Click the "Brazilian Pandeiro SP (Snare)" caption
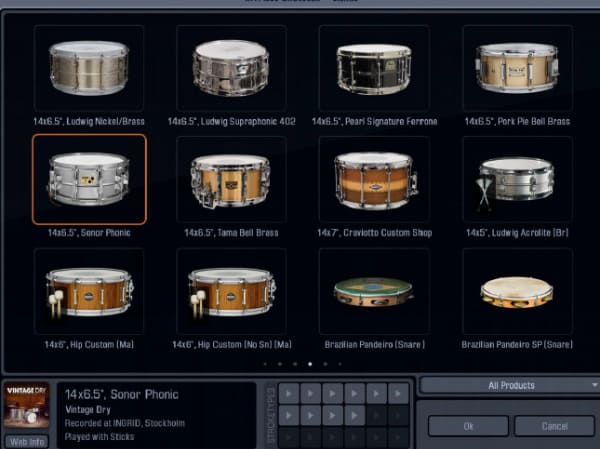 coord(517,345)
